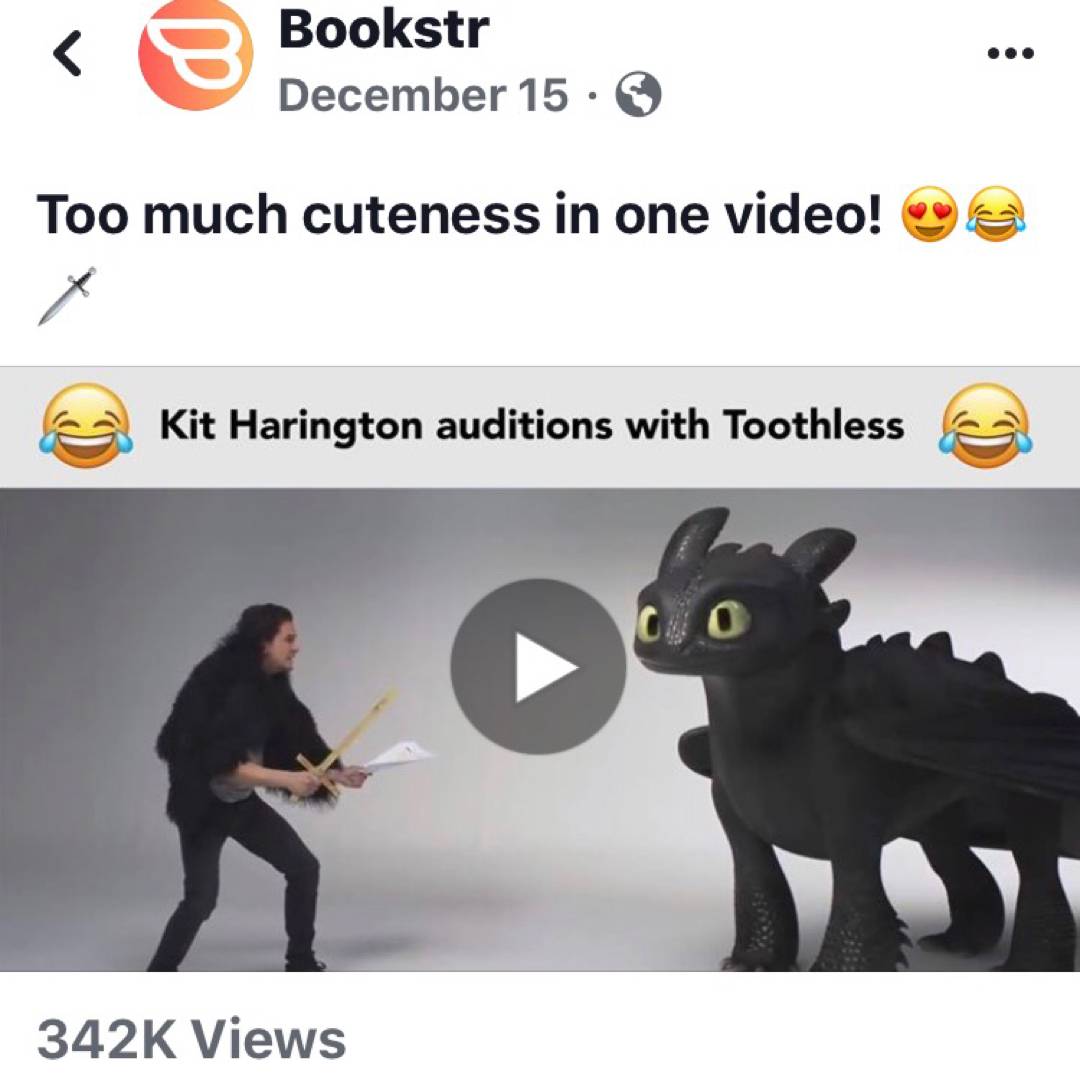The width and height of the screenshot is (1080, 1080).
Task: Click the laughing emoji in post caption
Action: point(996,214)
